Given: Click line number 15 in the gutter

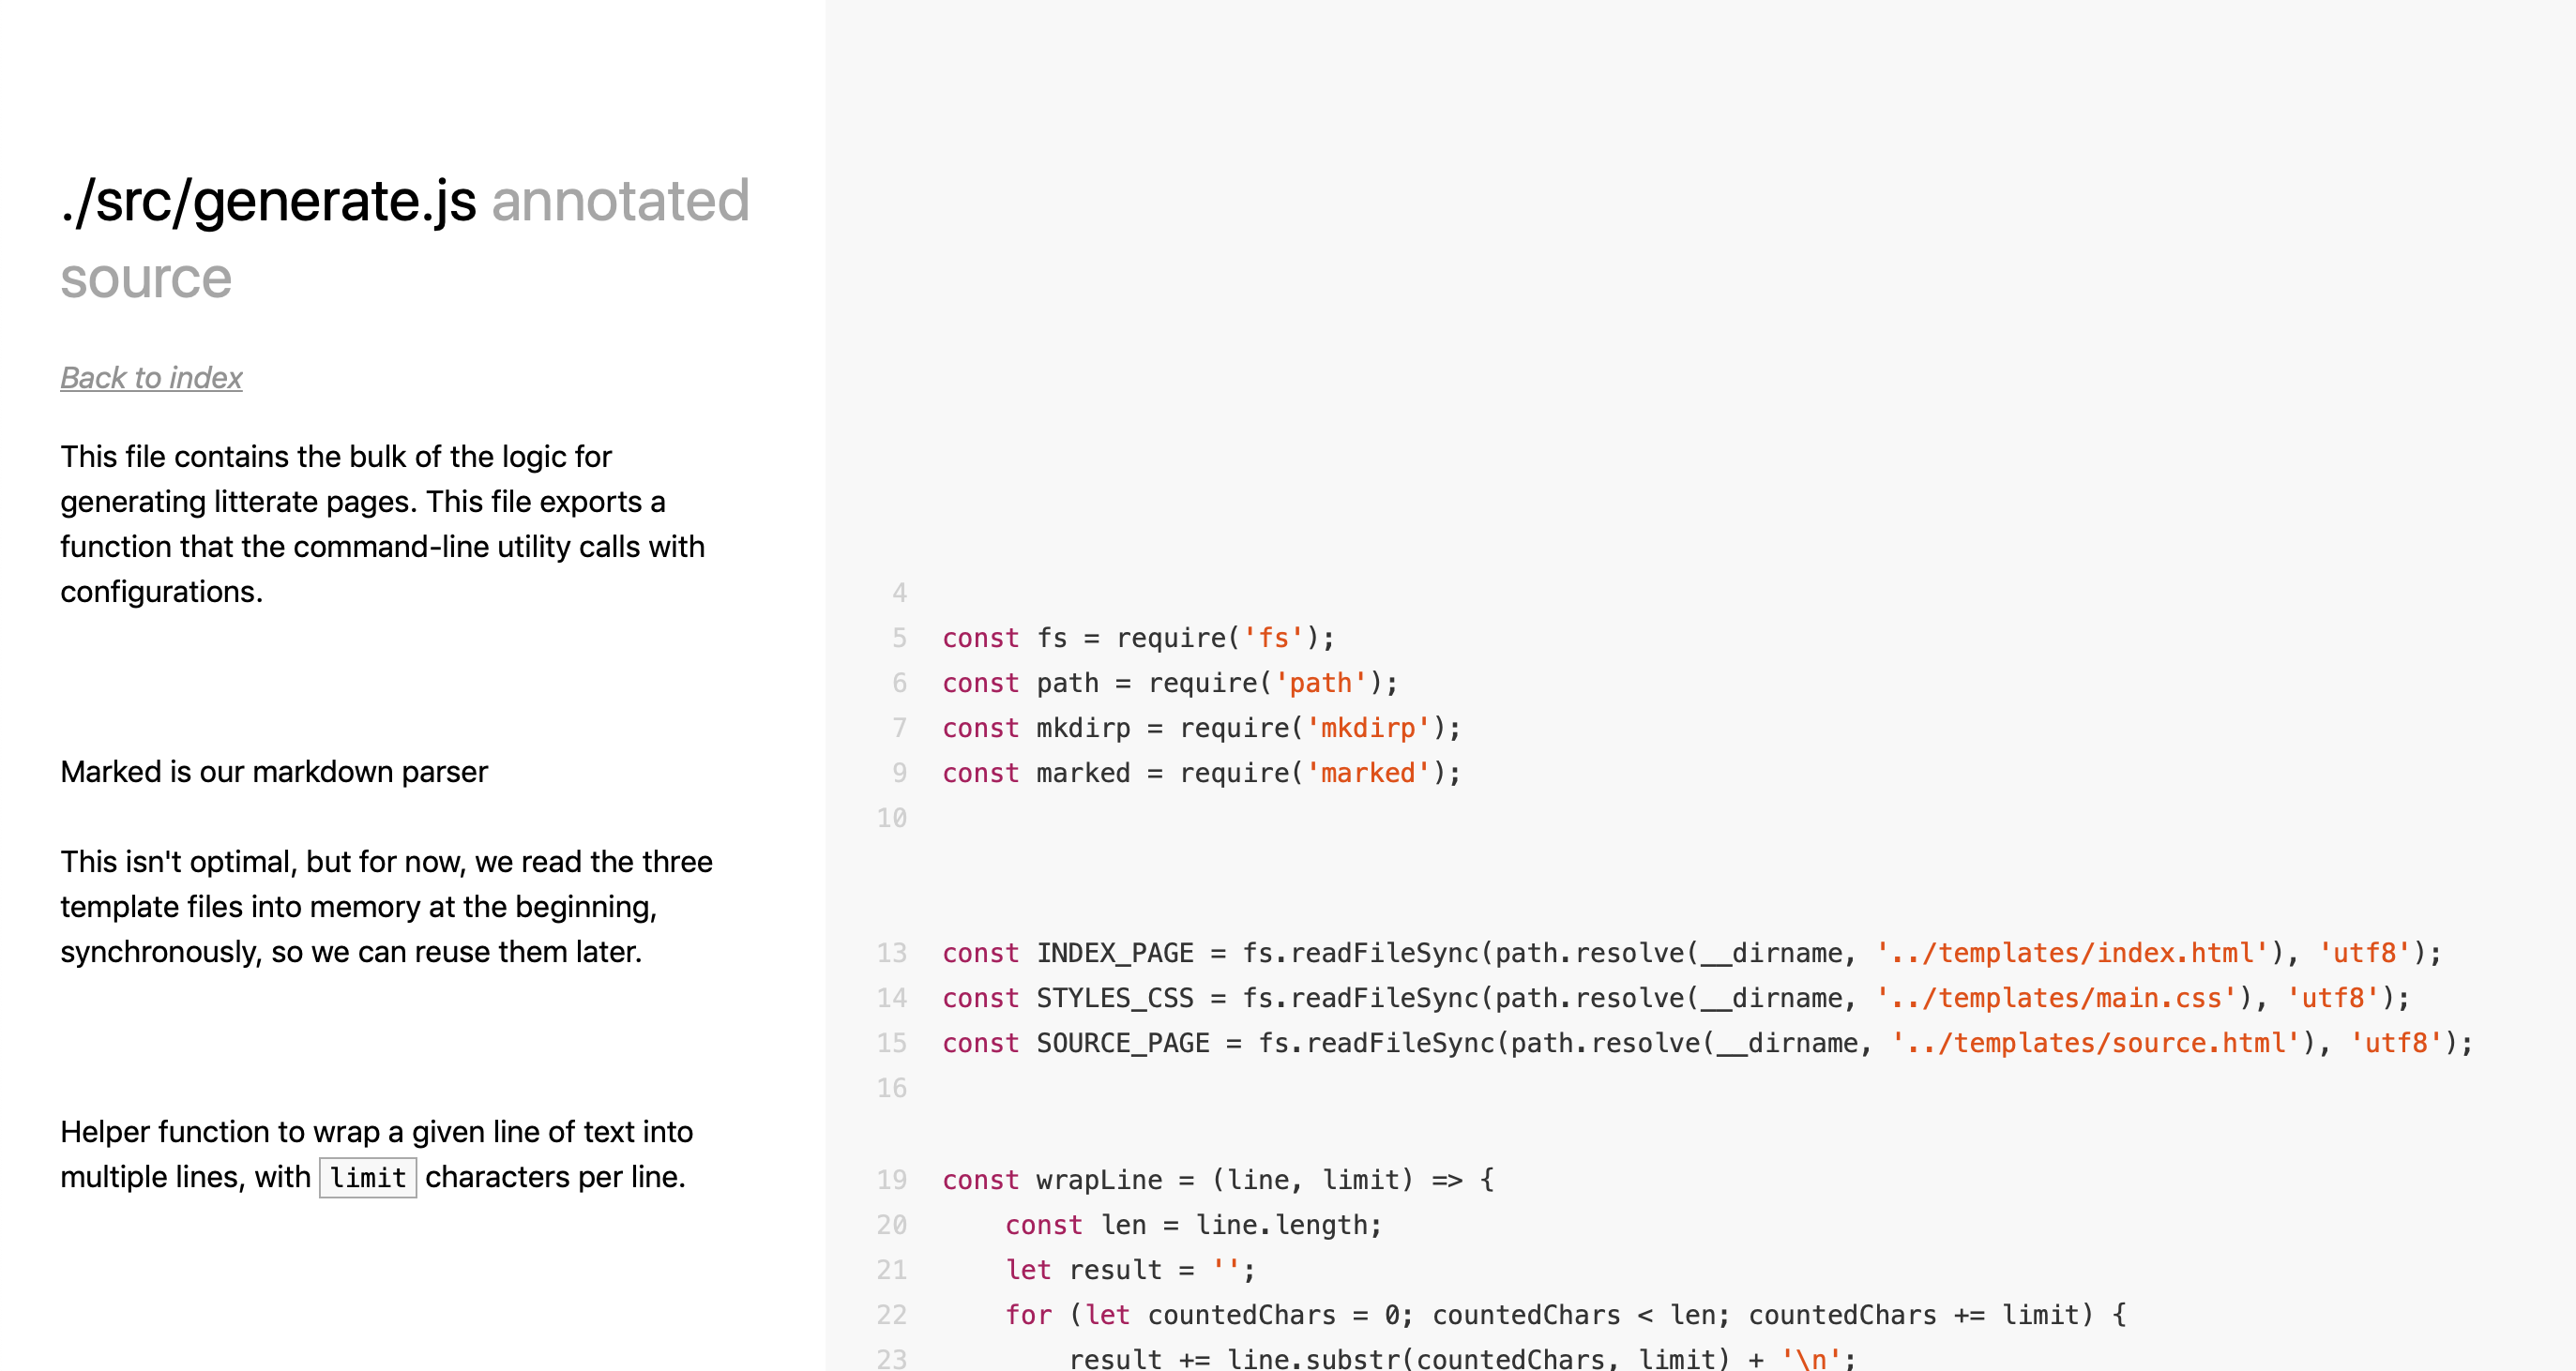Looking at the screenshot, I should point(892,1043).
